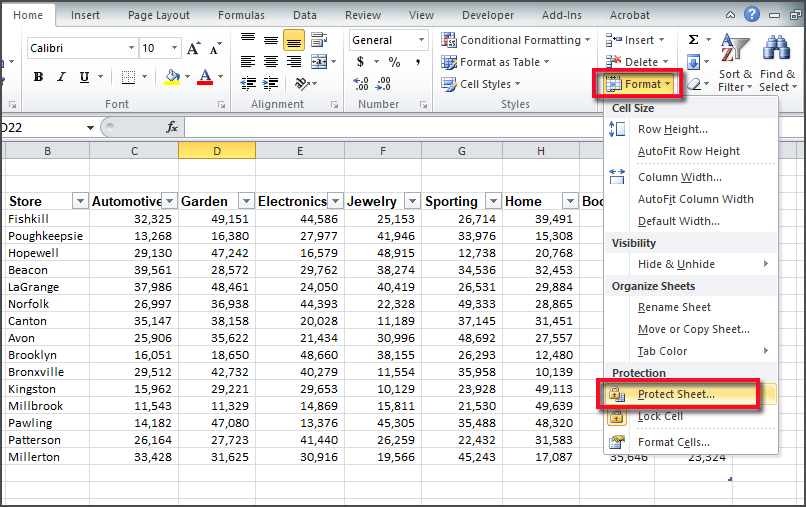Select Top Align icon

[248, 40]
